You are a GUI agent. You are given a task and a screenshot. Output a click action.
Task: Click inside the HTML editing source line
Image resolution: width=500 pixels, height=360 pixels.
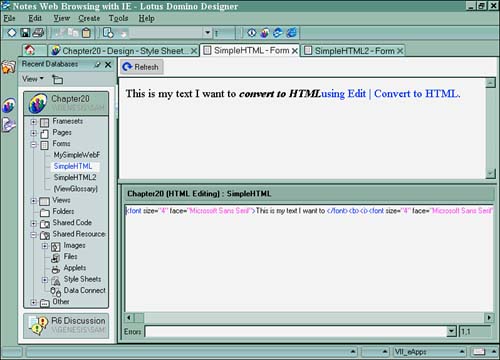pos(309,211)
